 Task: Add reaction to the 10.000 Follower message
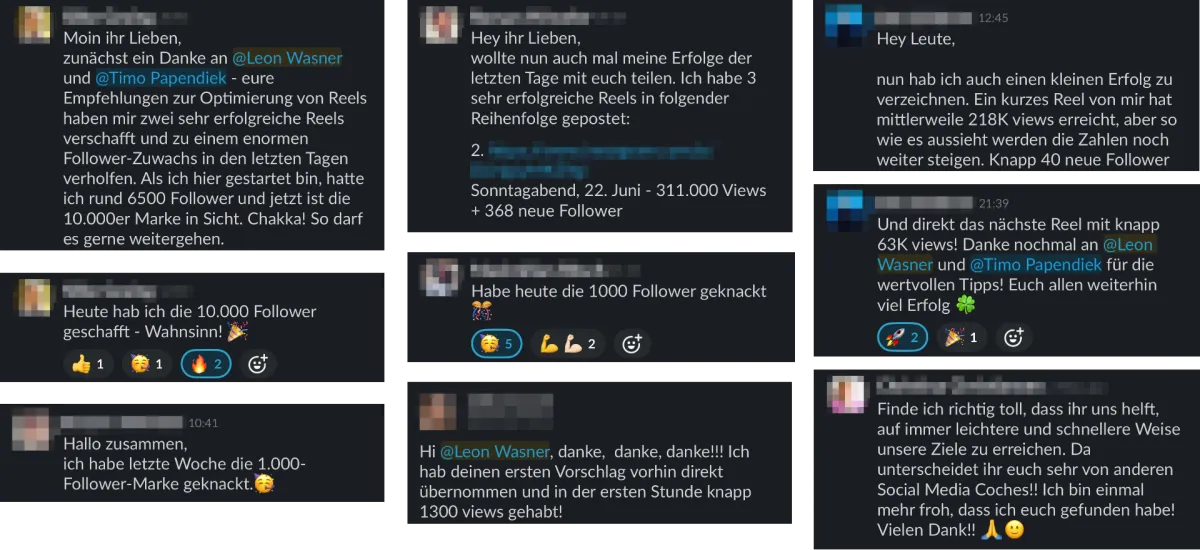coord(257,364)
